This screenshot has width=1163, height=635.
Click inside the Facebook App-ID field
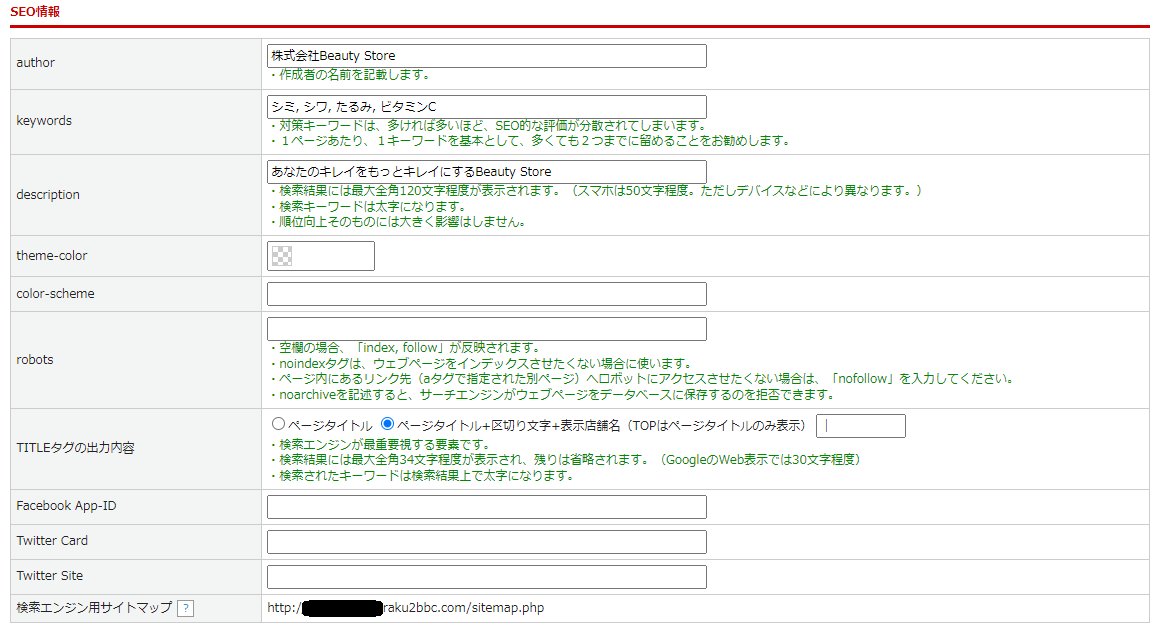(486, 507)
